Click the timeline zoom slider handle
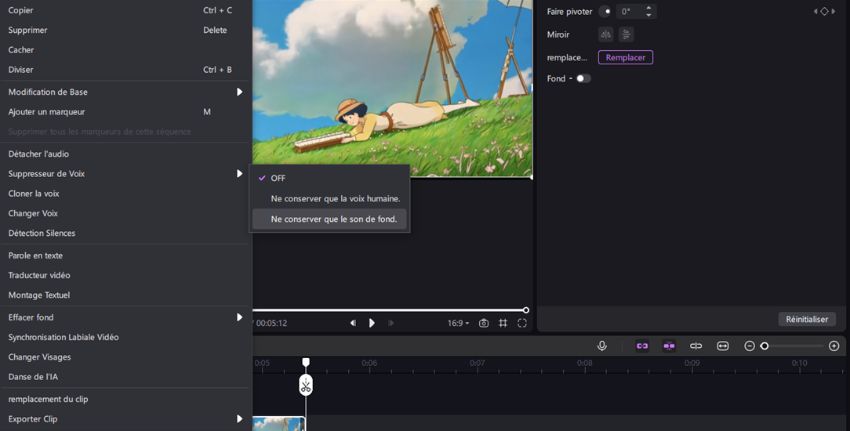The height and width of the screenshot is (431, 850). pyautogui.click(x=765, y=346)
